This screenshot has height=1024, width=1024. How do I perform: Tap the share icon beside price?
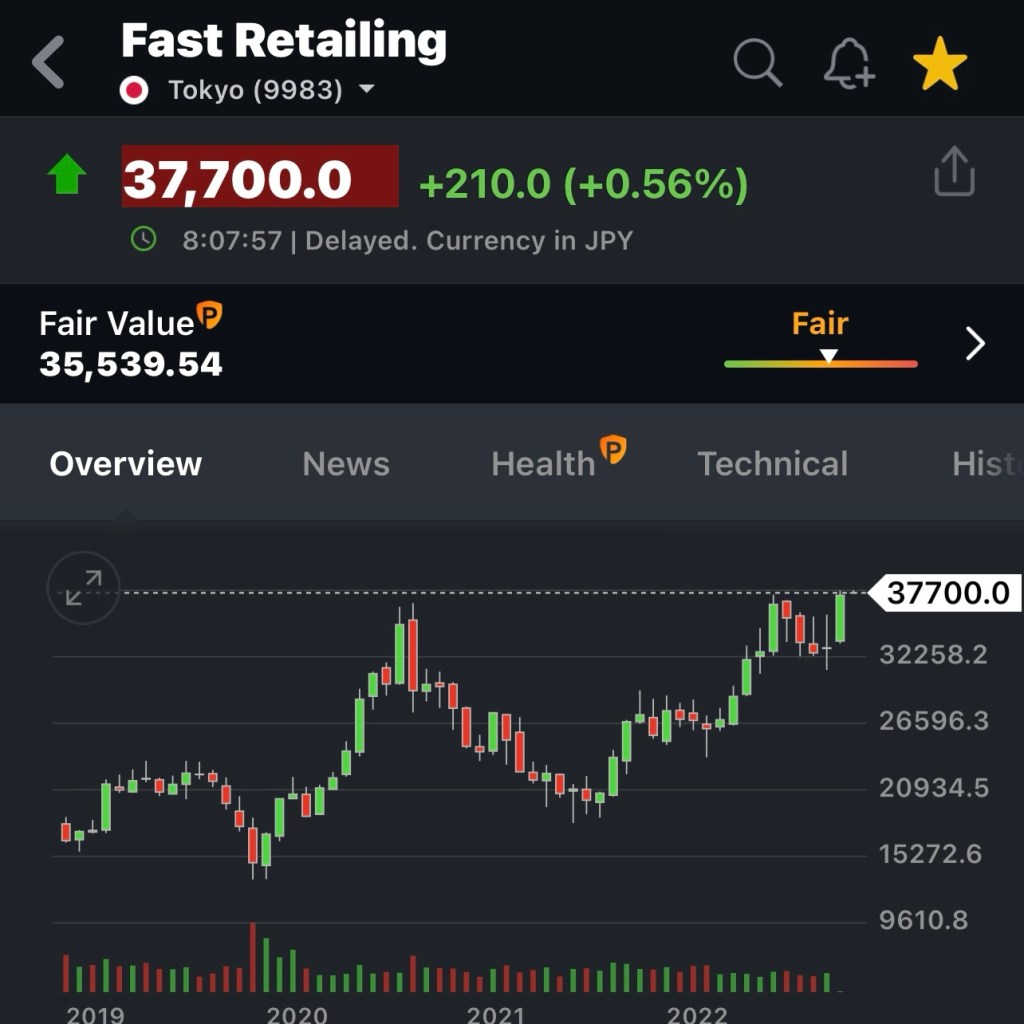[x=953, y=171]
